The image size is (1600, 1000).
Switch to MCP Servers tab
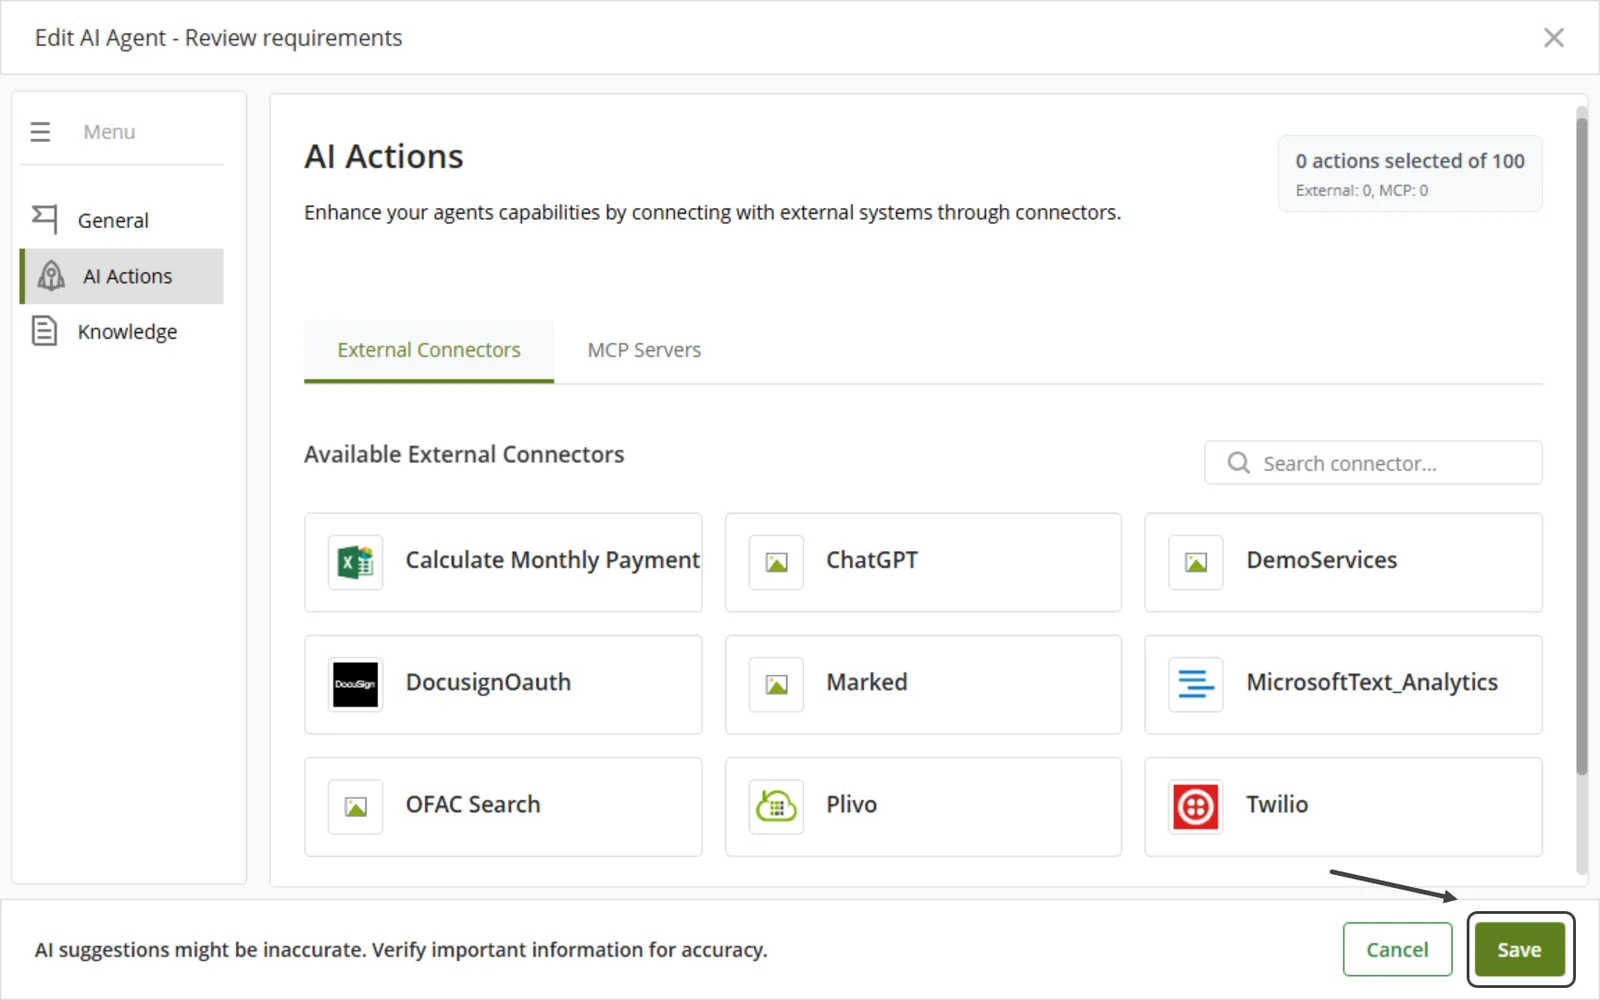[644, 350]
